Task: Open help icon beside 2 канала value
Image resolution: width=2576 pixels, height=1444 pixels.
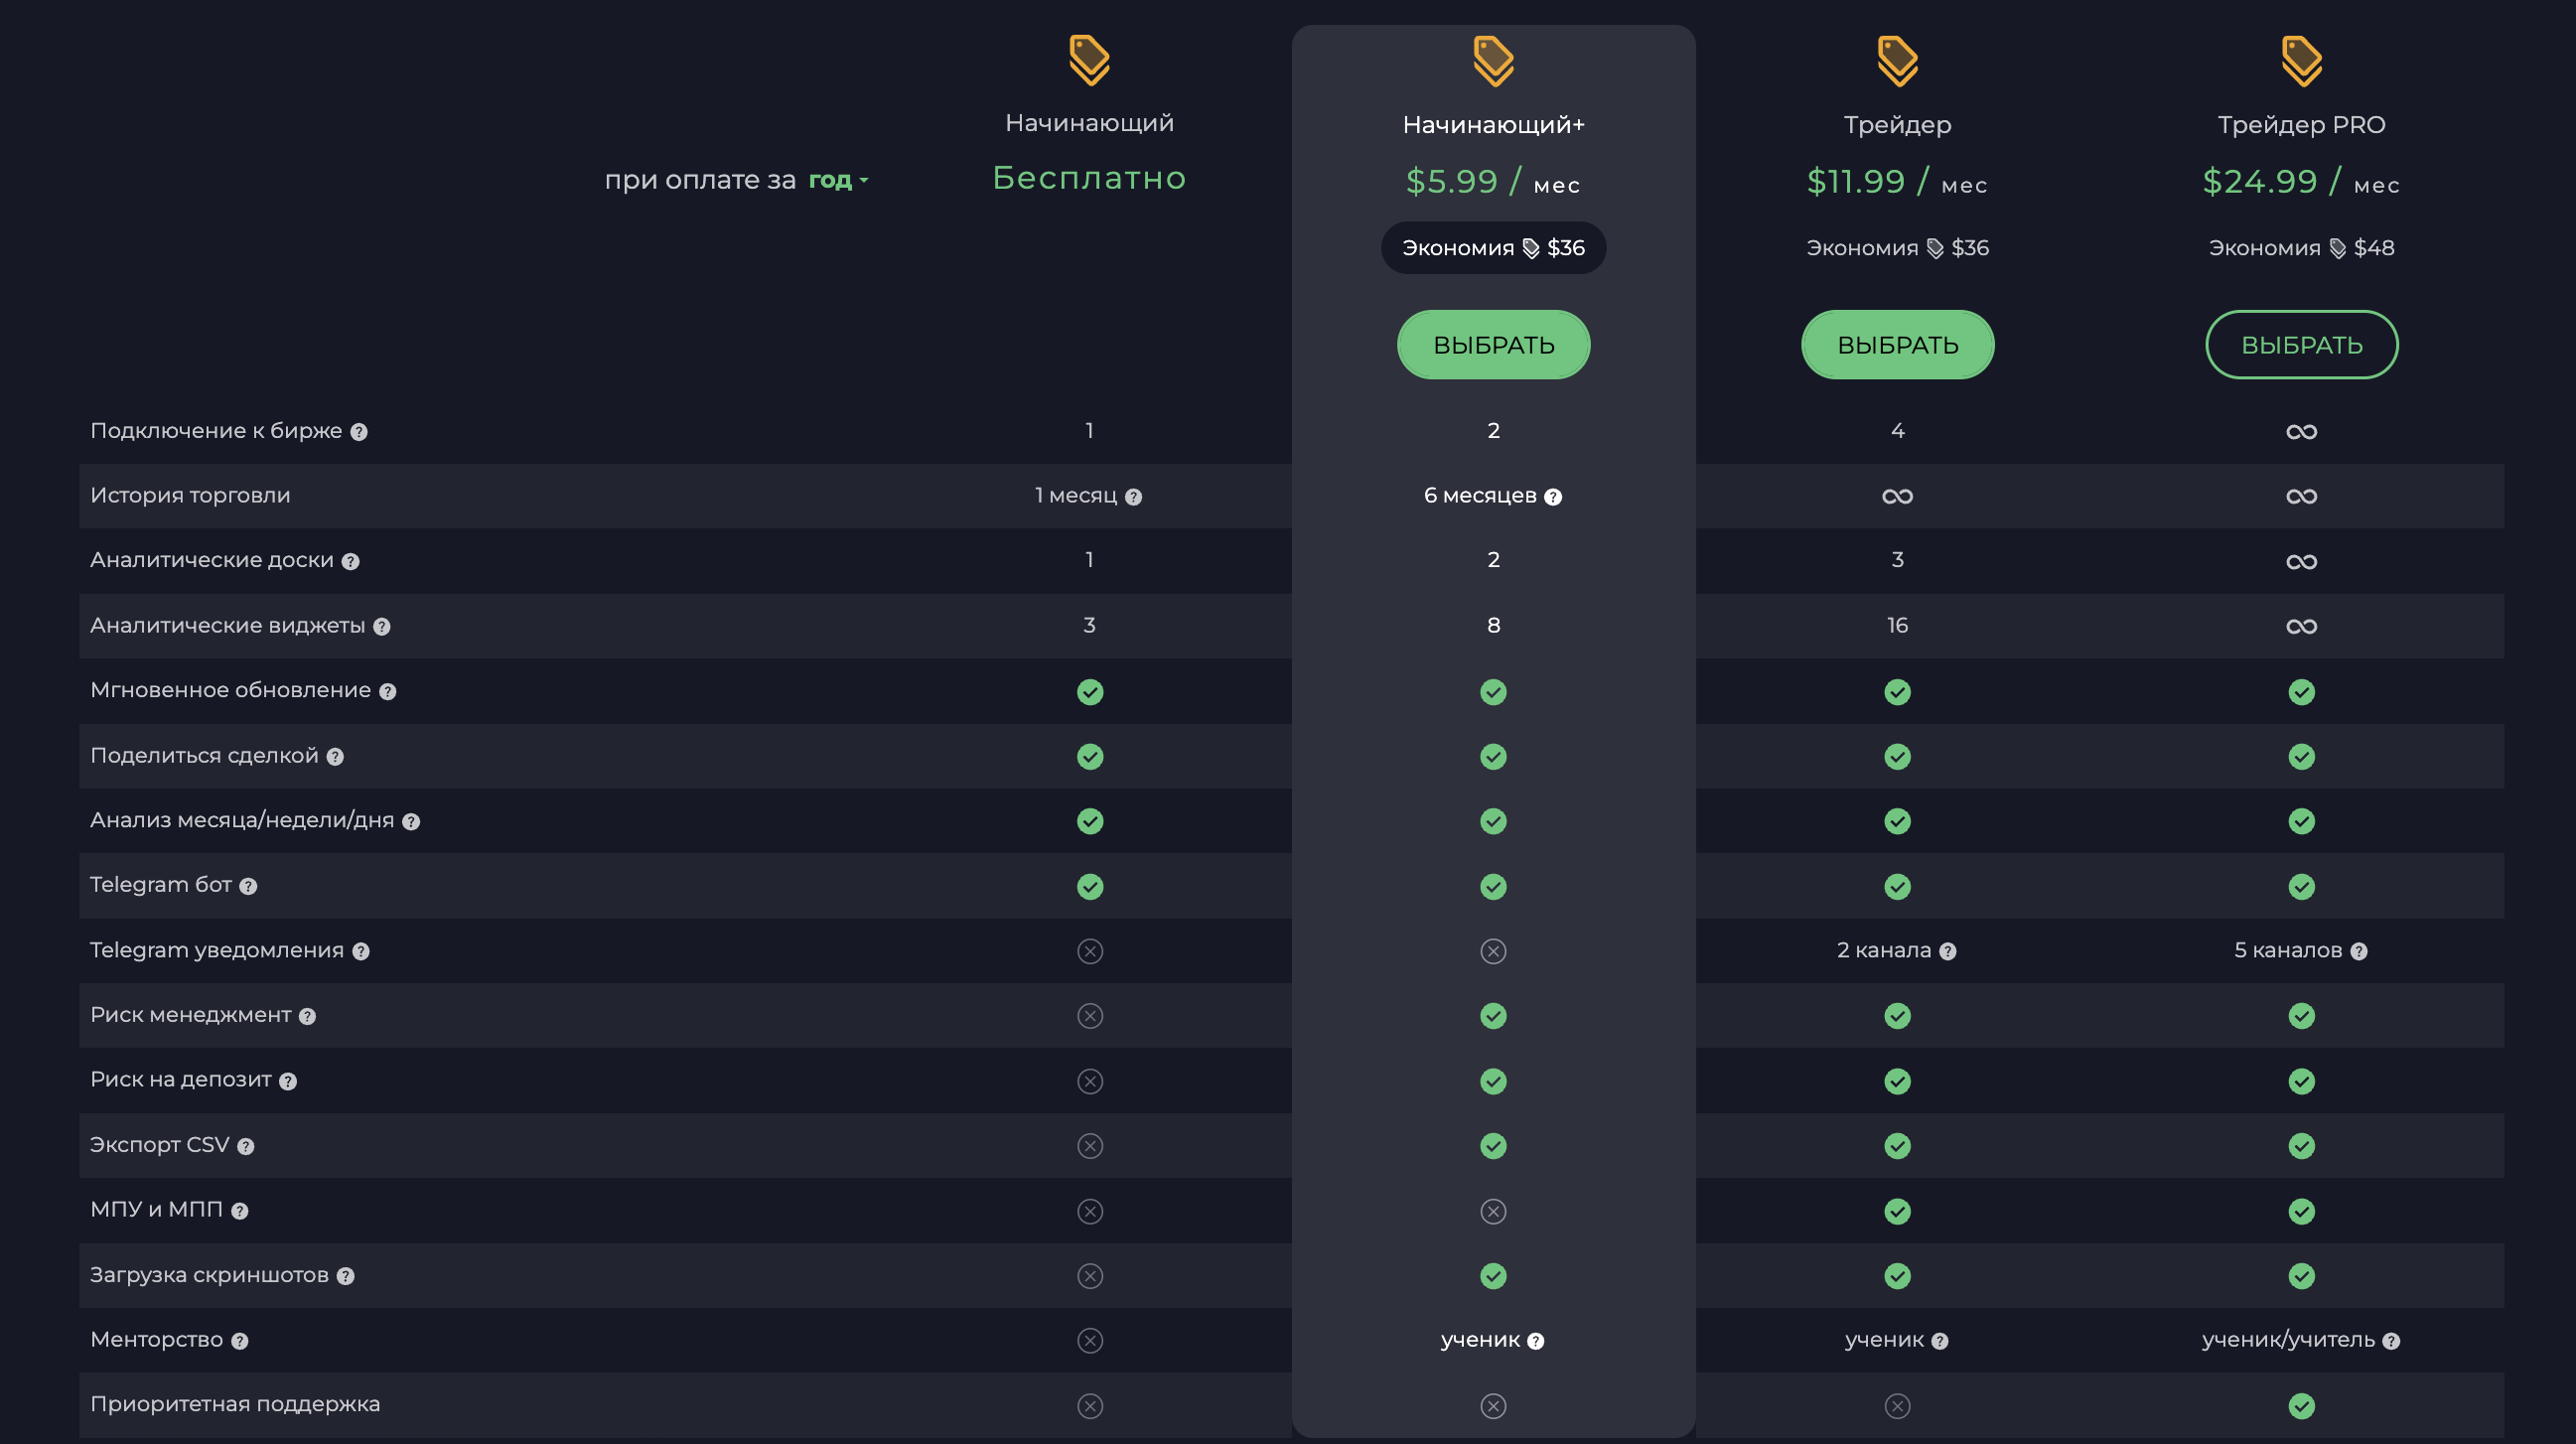Action: [1948, 952]
